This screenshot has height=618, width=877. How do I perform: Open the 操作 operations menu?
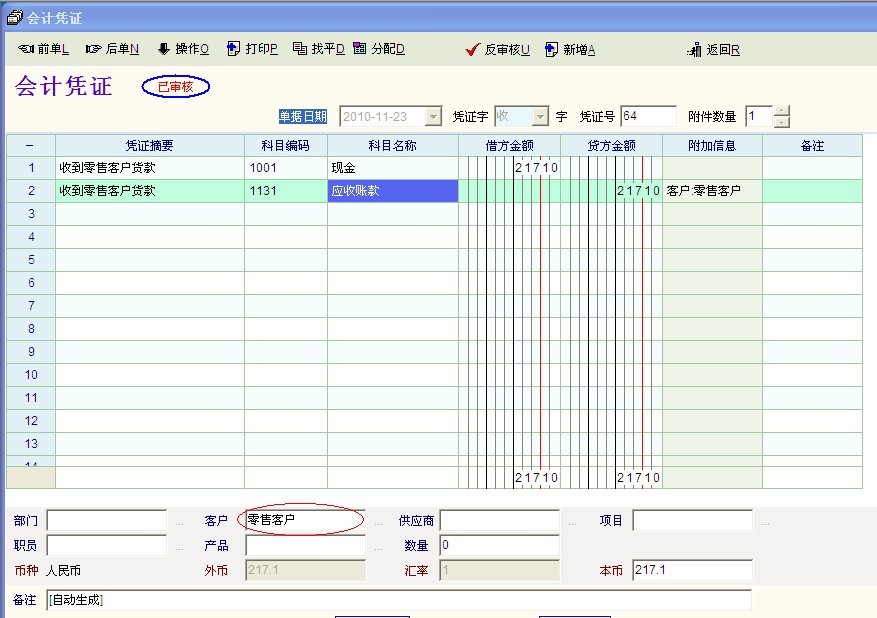tap(182, 49)
